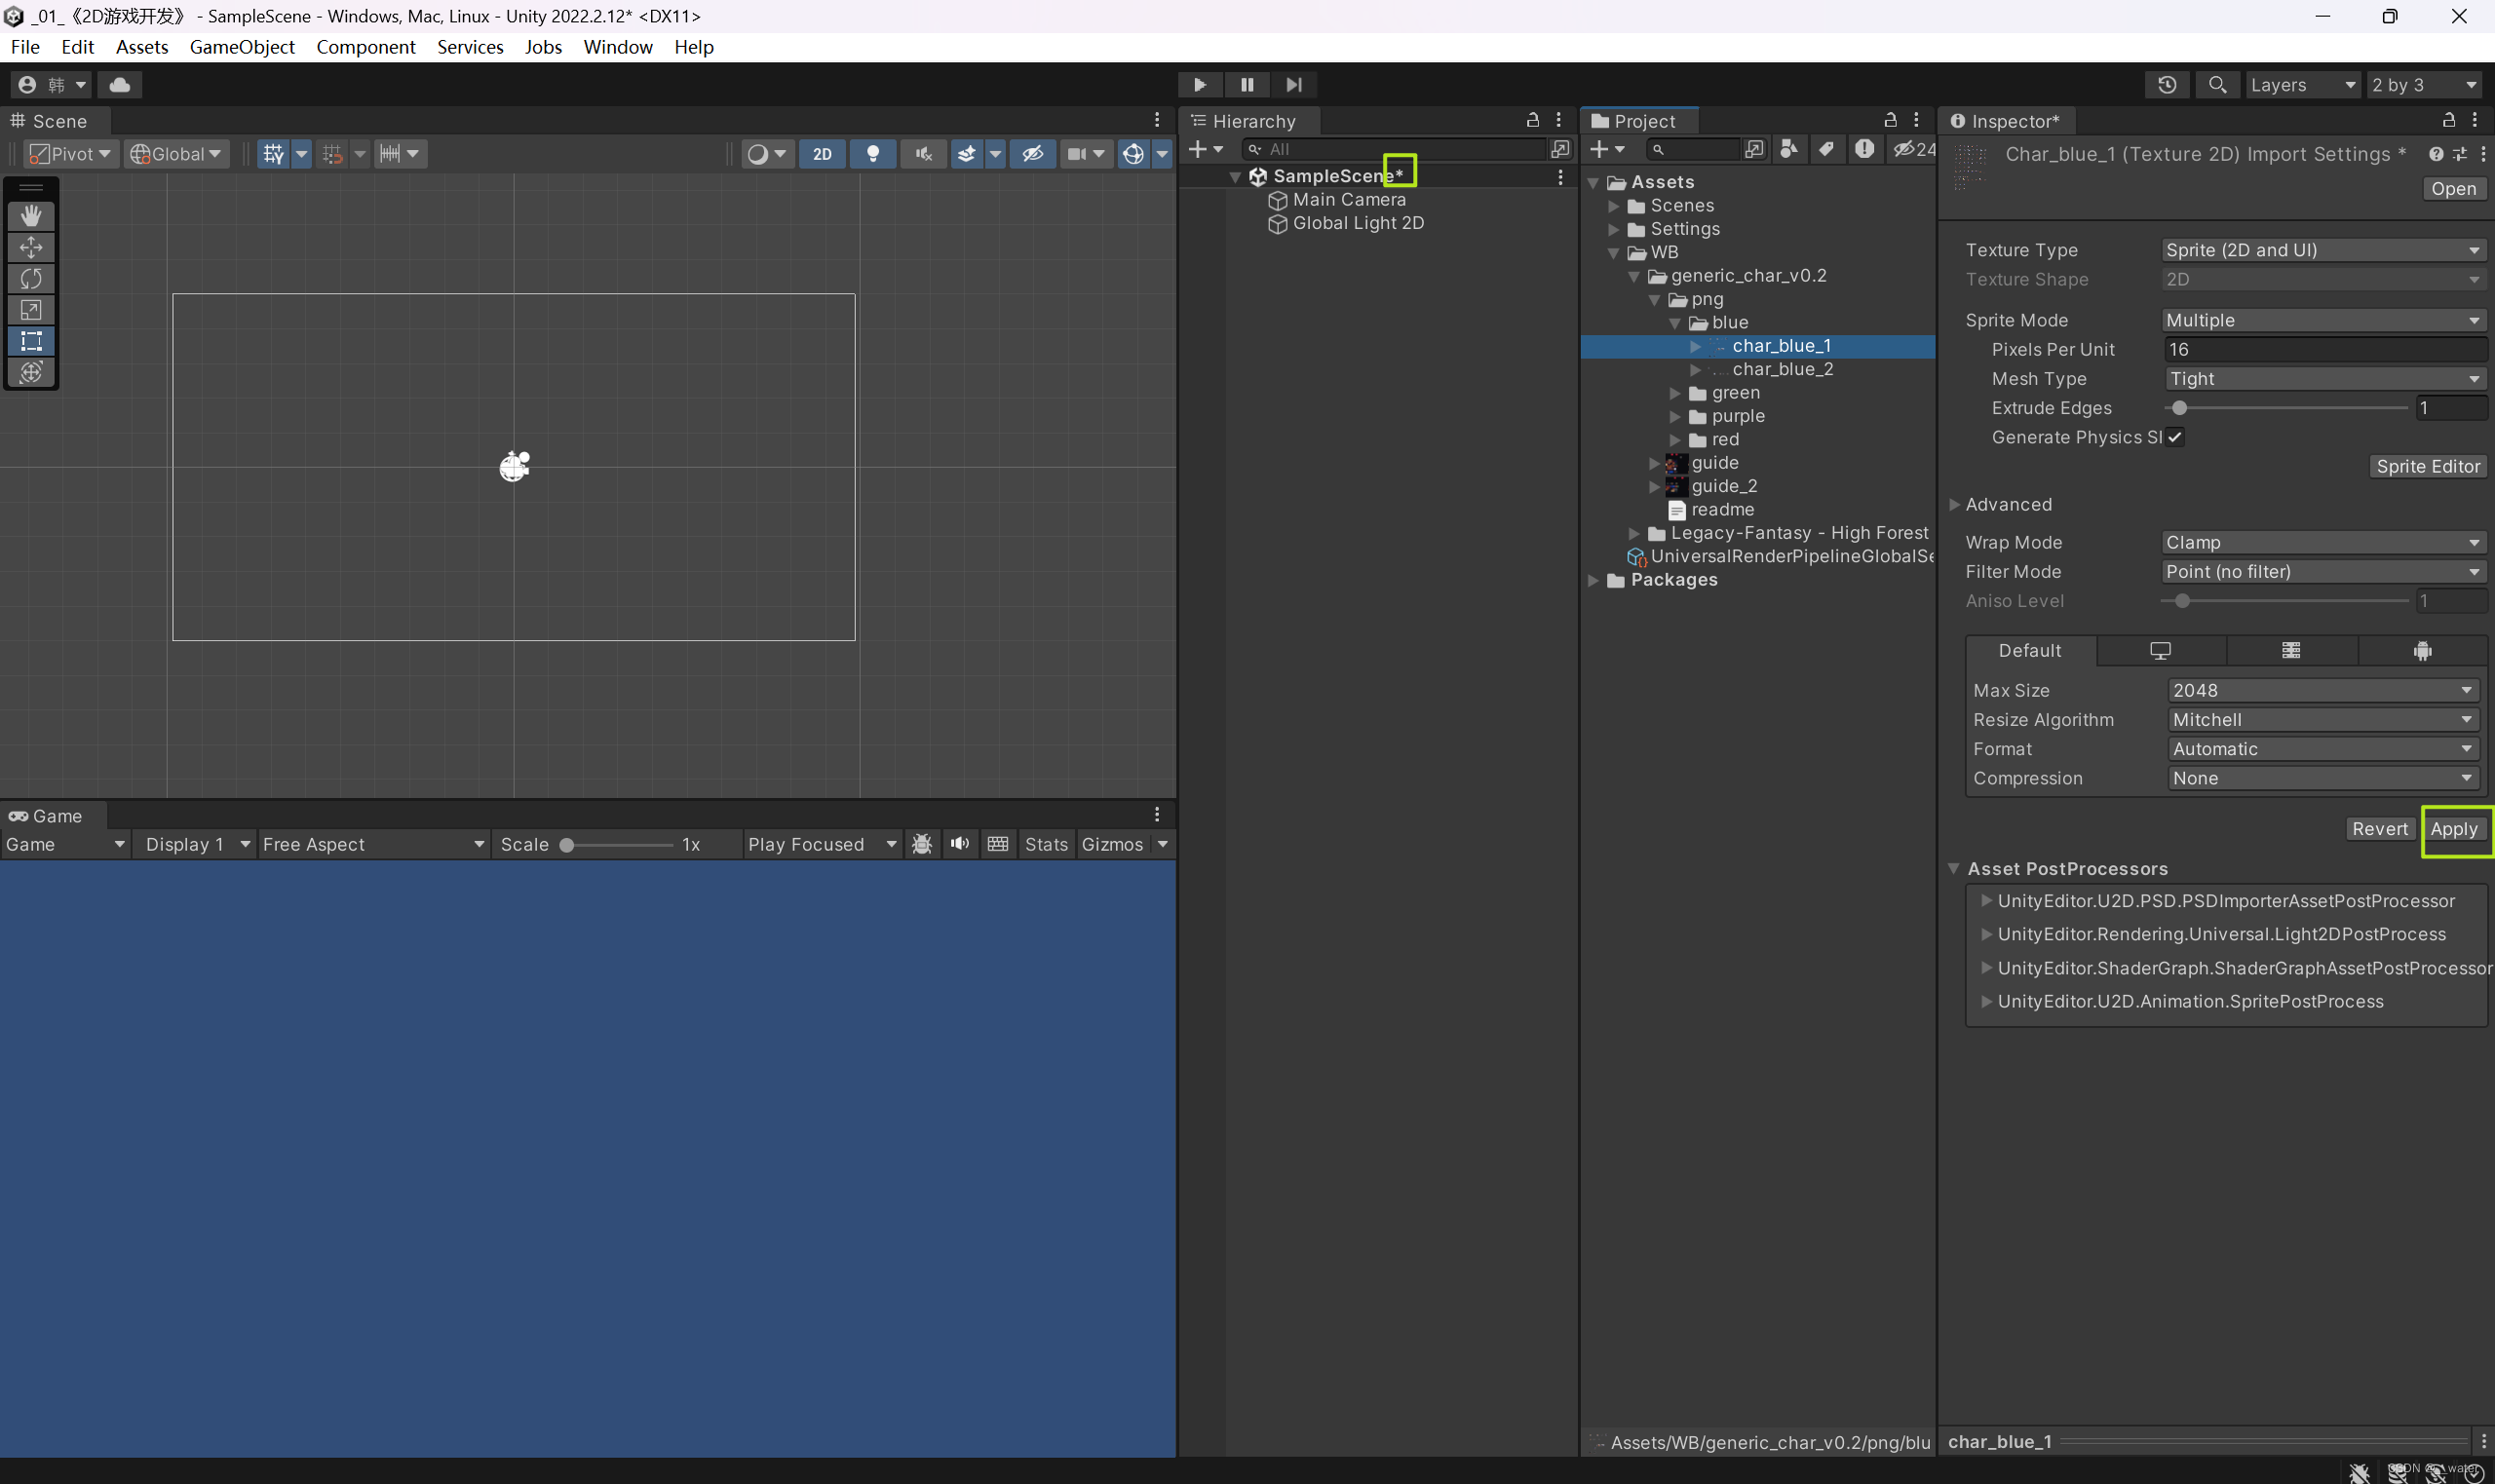Pause play mode with the Pause button
Viewport: 2495px width, 1484px height.
[1246, 84]
